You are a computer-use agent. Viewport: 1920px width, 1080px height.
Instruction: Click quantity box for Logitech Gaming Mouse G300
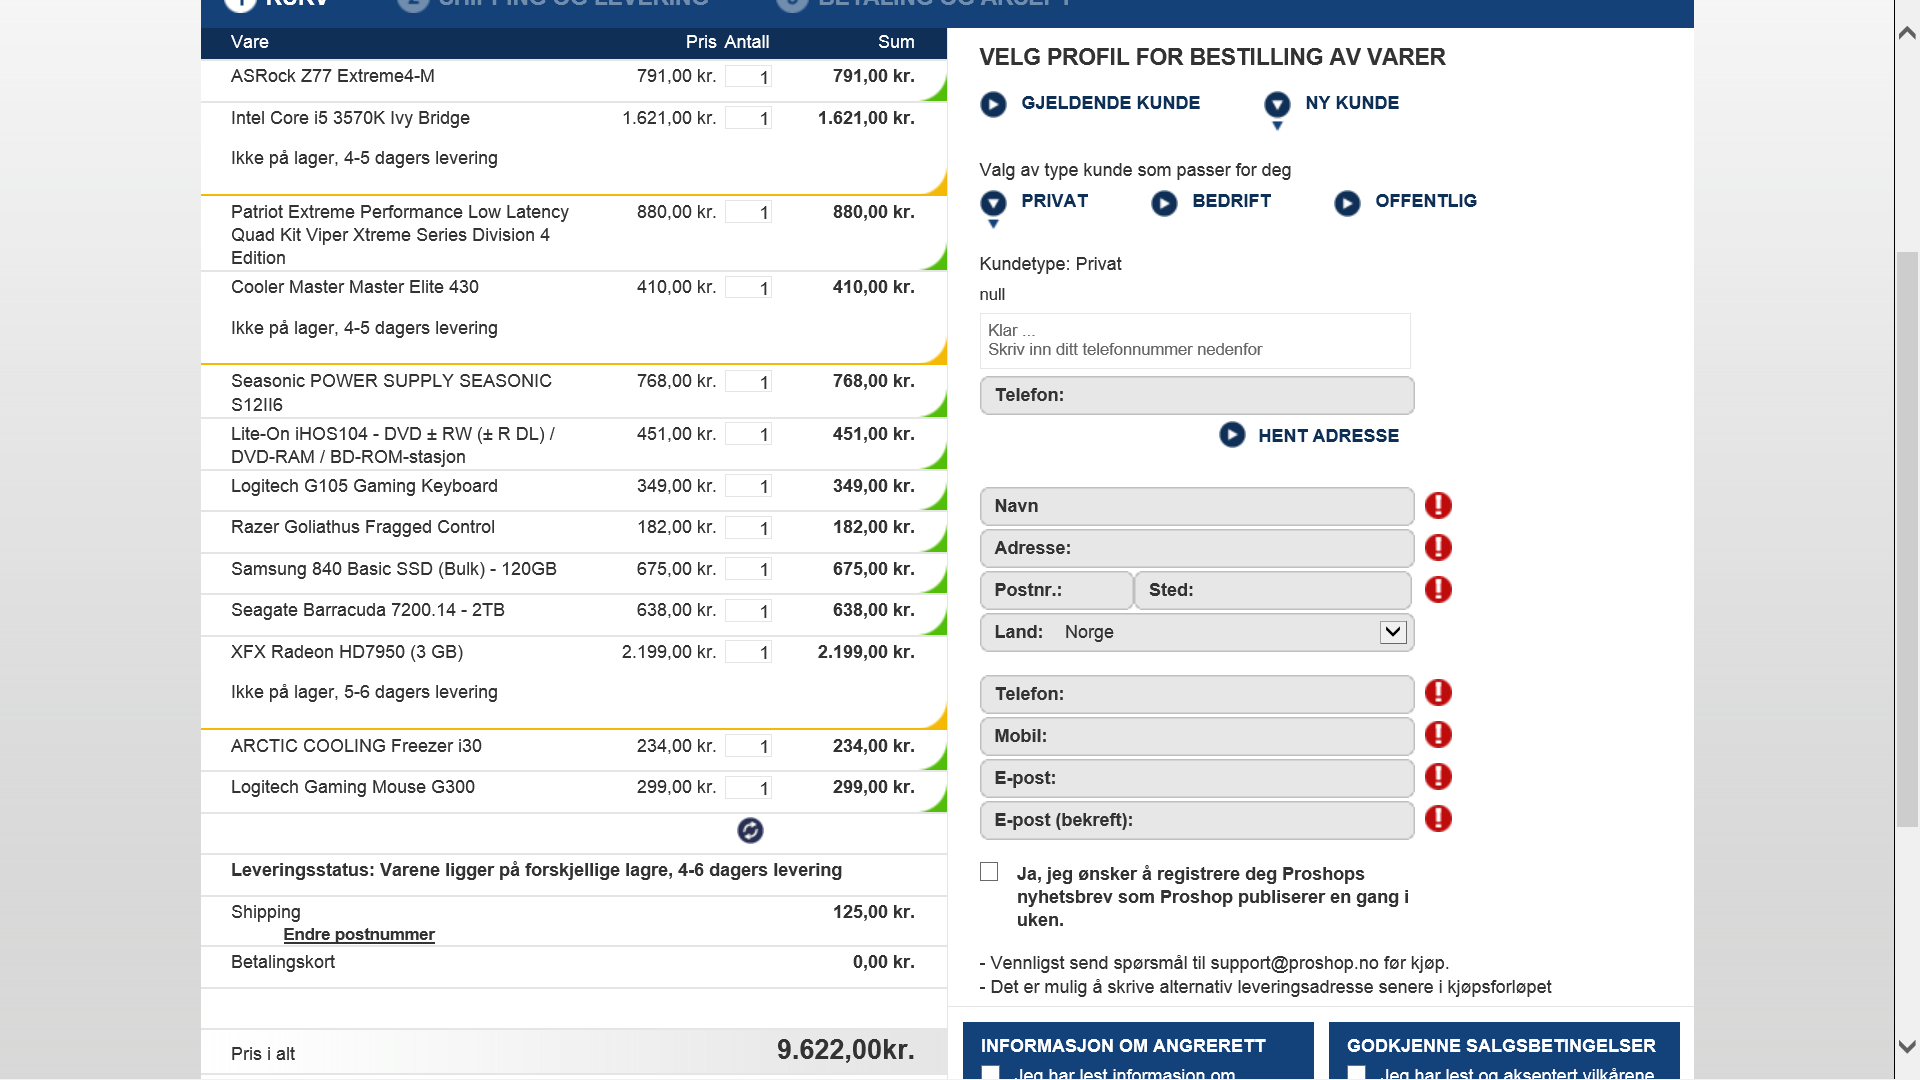748,788
